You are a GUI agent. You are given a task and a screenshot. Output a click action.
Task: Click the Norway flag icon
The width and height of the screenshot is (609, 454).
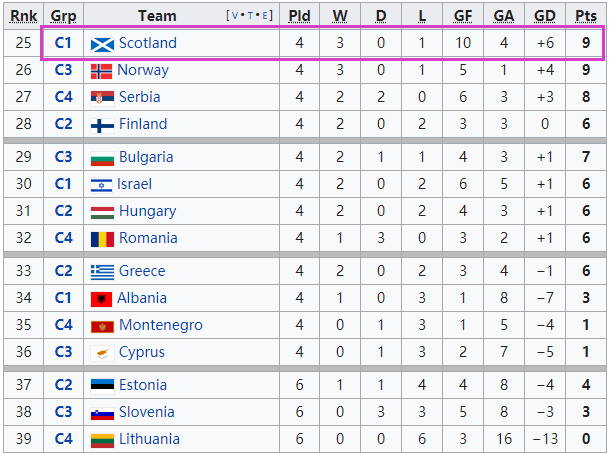pyautogui.click(x=101, y=71)
